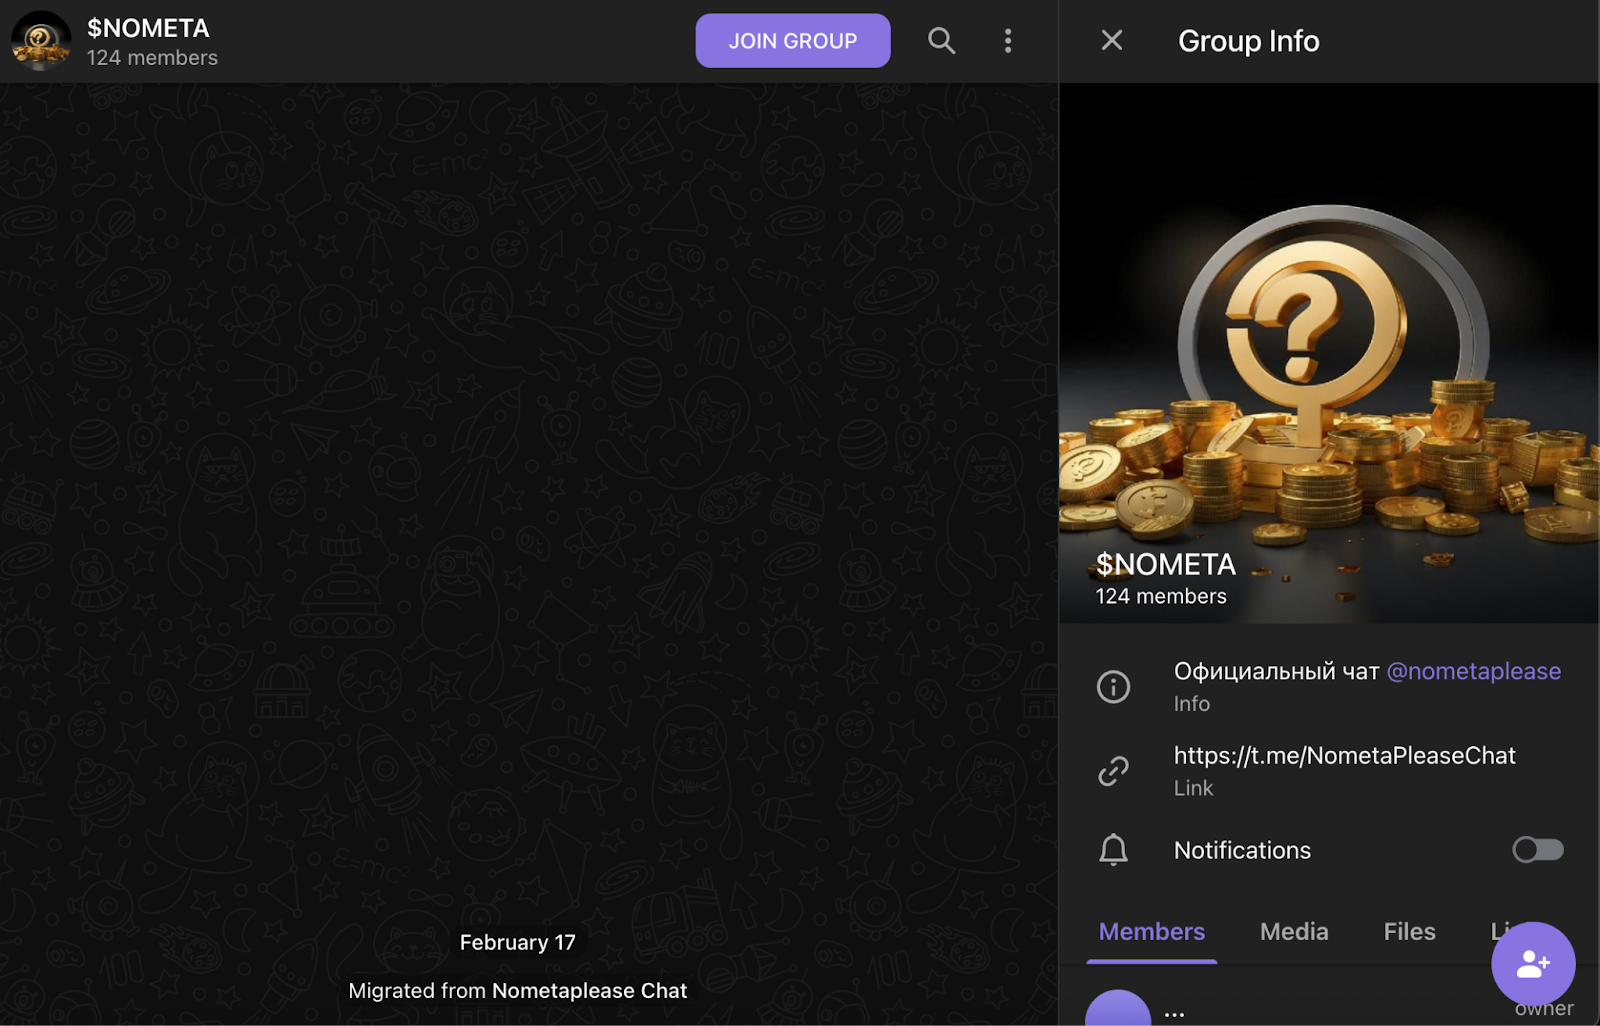Click the add member floating button
1600x1026 pixels.
coord(1533,964)
